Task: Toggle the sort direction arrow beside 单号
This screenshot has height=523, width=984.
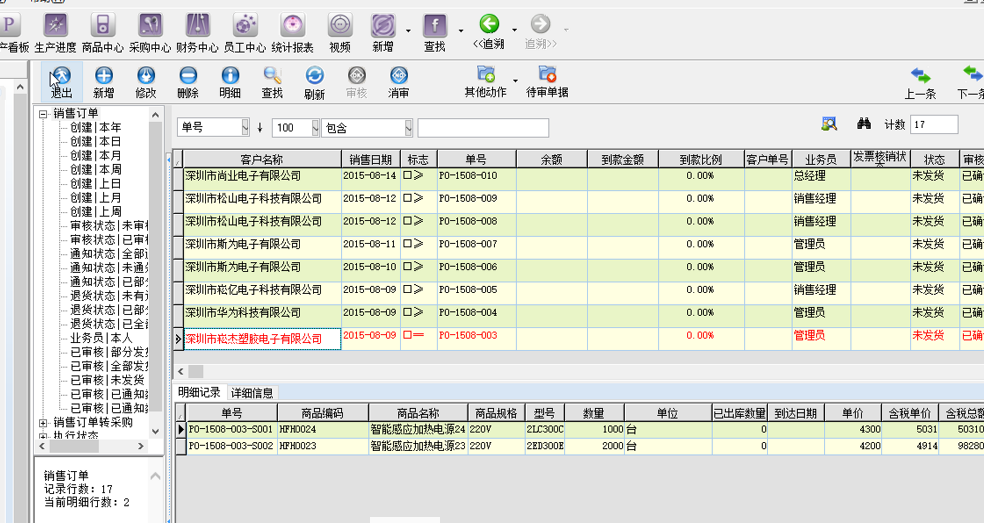Action: [x=260, y=128]
